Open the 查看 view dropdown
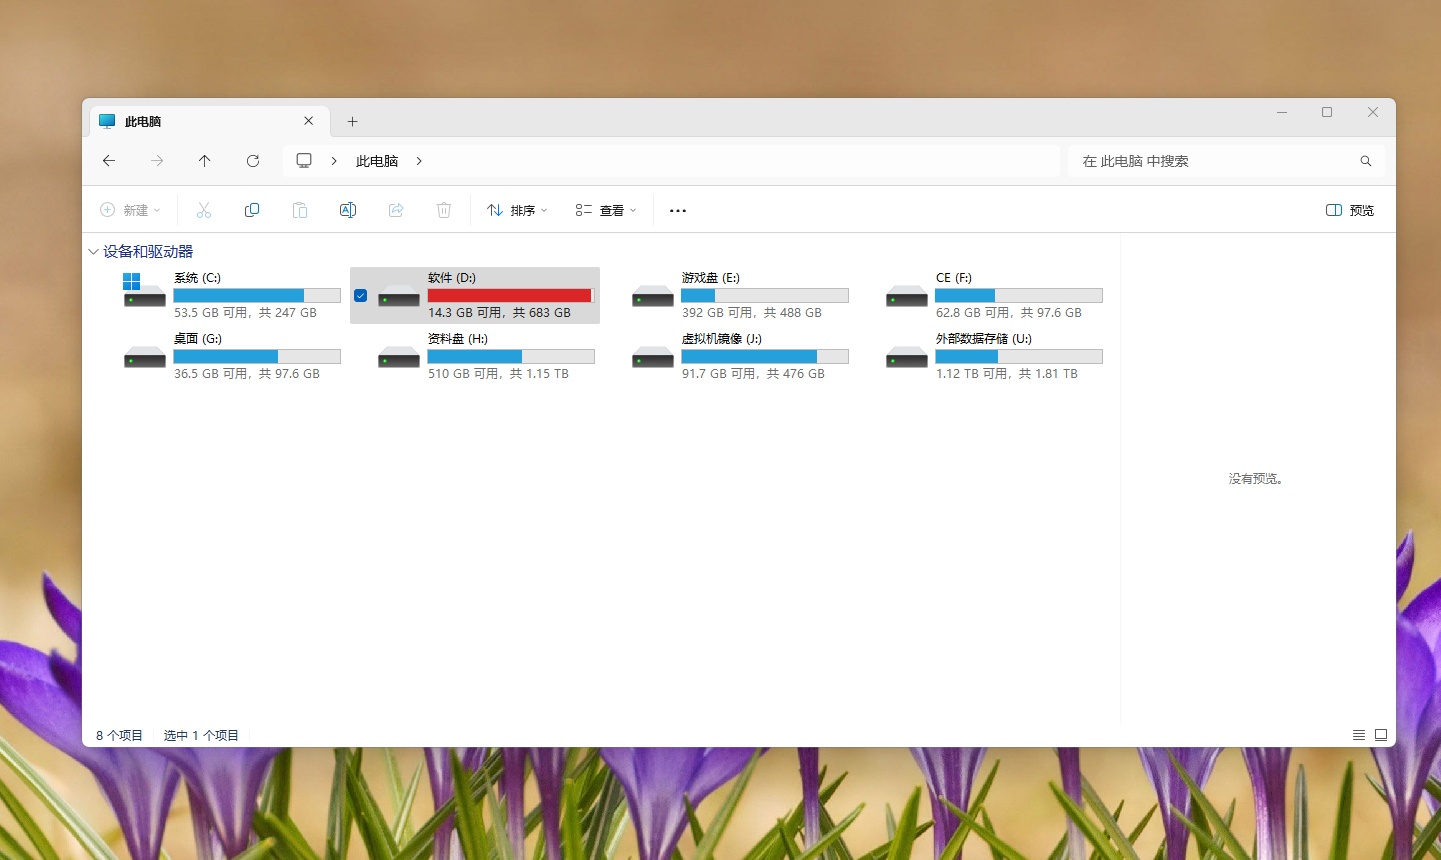Screen dimensions: 1441x860 [606, 210]
